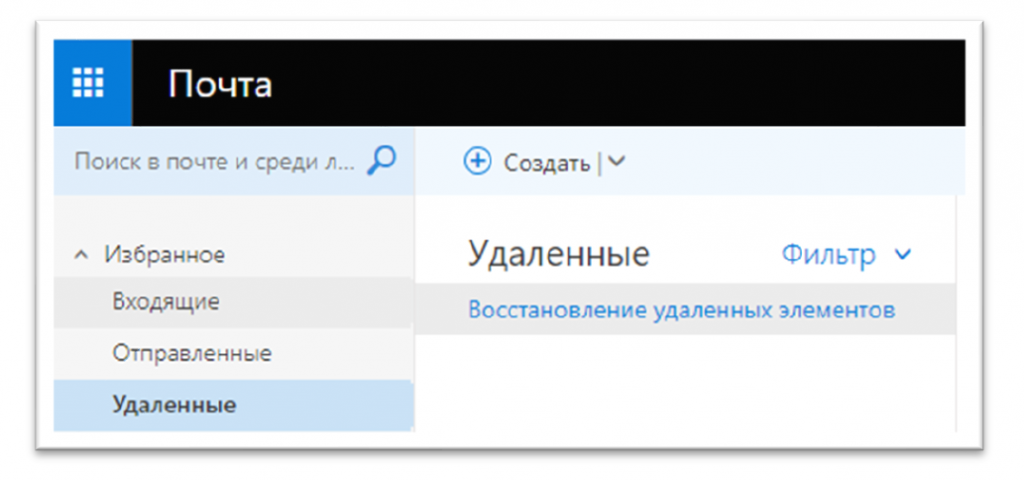Click the black header bar right of Почта

(620, 84)
